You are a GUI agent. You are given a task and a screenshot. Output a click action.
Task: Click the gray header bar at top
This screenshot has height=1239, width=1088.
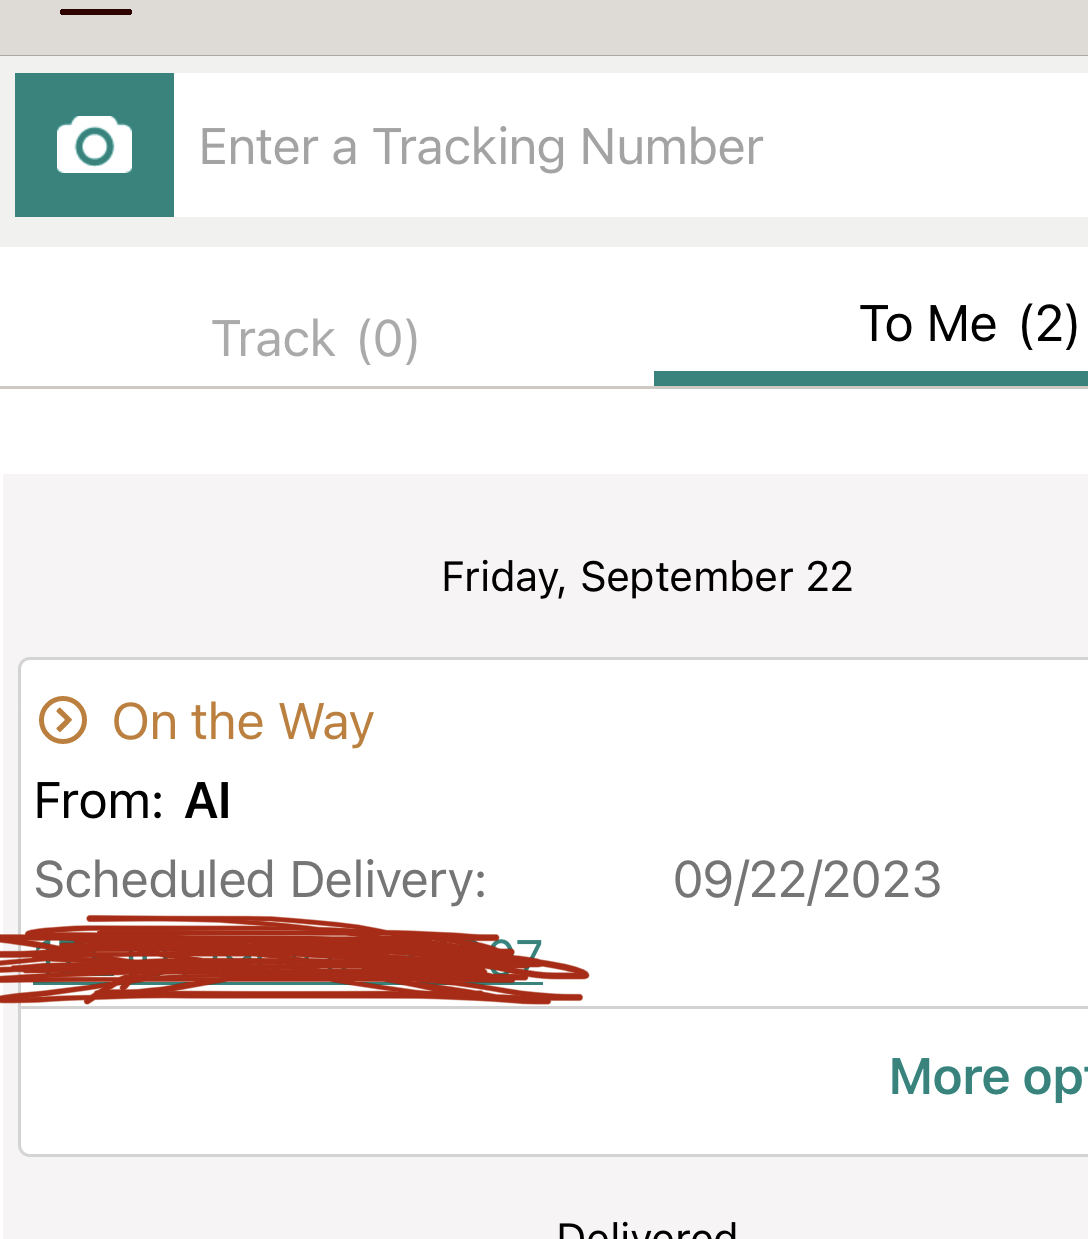600,27
